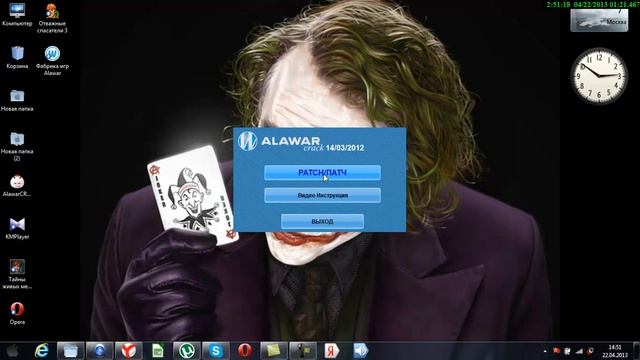Click the ВЫХОД exit button
The image size is (640, 360).
coord(322,222)
